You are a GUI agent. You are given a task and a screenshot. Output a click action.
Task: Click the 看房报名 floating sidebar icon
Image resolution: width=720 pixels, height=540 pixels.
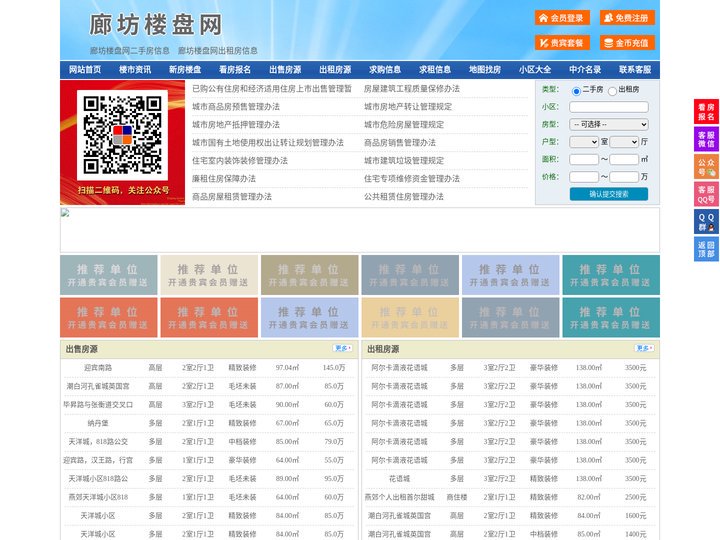coord(706,112)
